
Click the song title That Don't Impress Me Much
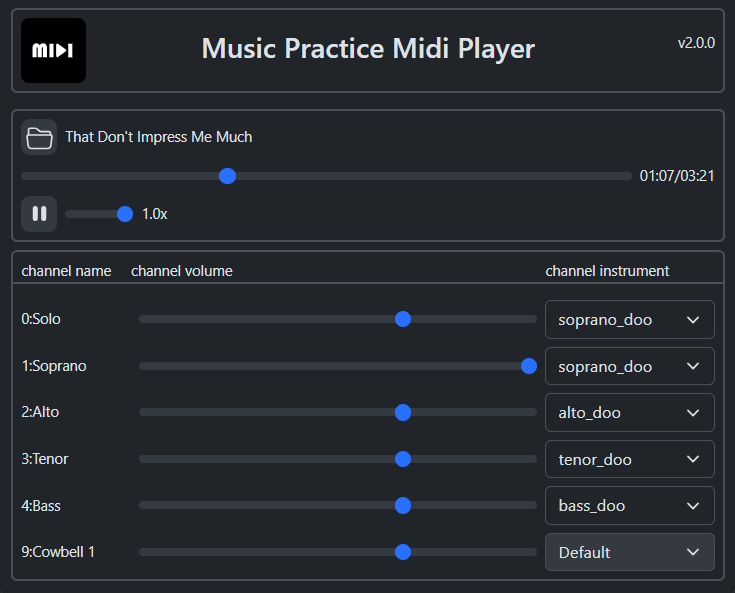tap(158, 137)
